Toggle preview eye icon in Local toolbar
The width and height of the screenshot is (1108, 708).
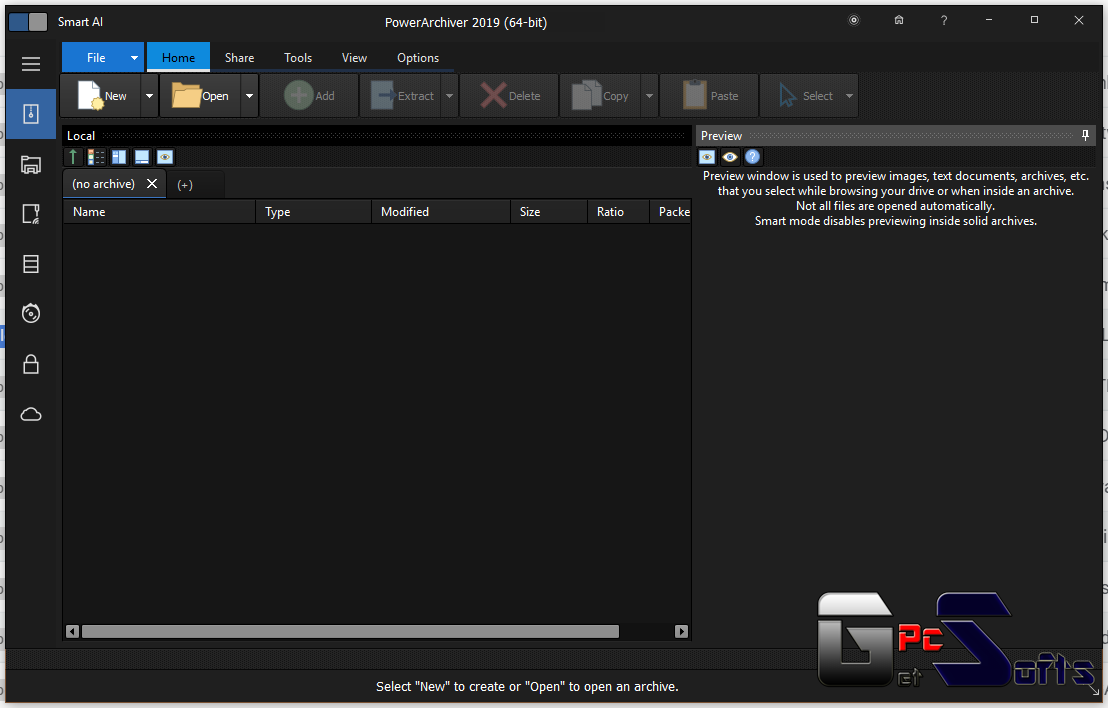165,157
